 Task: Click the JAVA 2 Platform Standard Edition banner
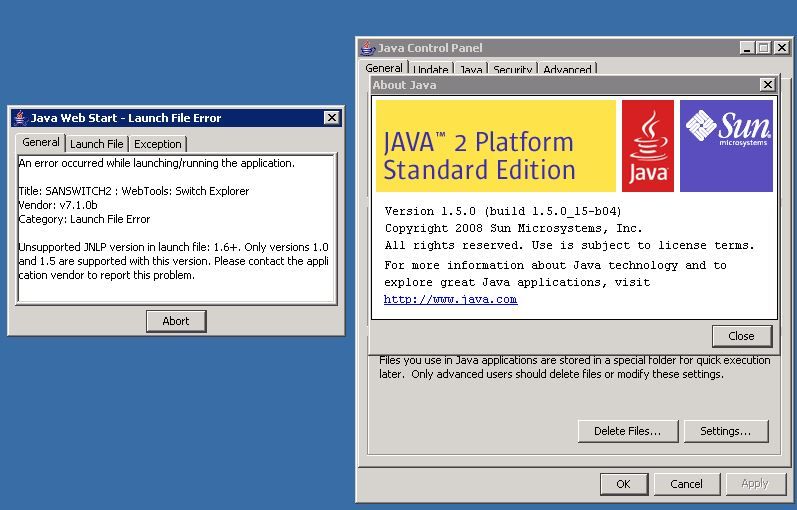click(496, 146)
